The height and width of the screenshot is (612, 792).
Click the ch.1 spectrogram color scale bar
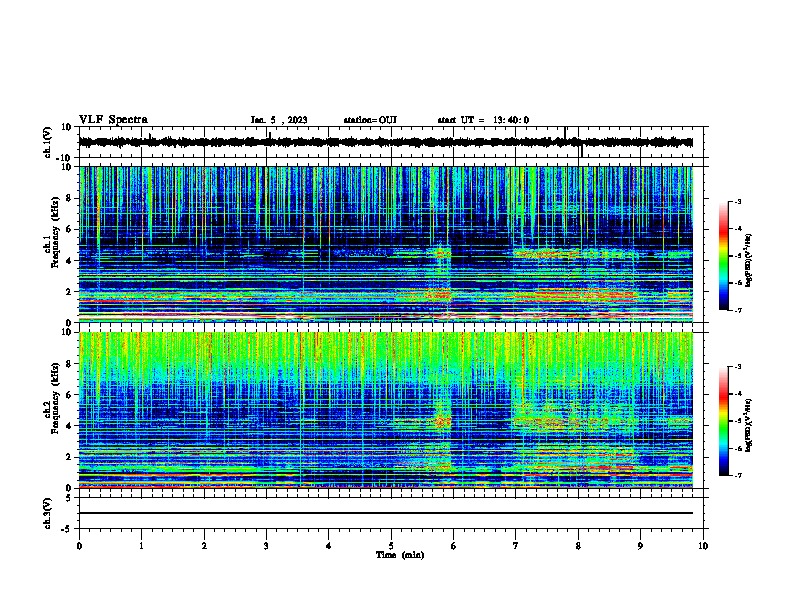(723, 256)
